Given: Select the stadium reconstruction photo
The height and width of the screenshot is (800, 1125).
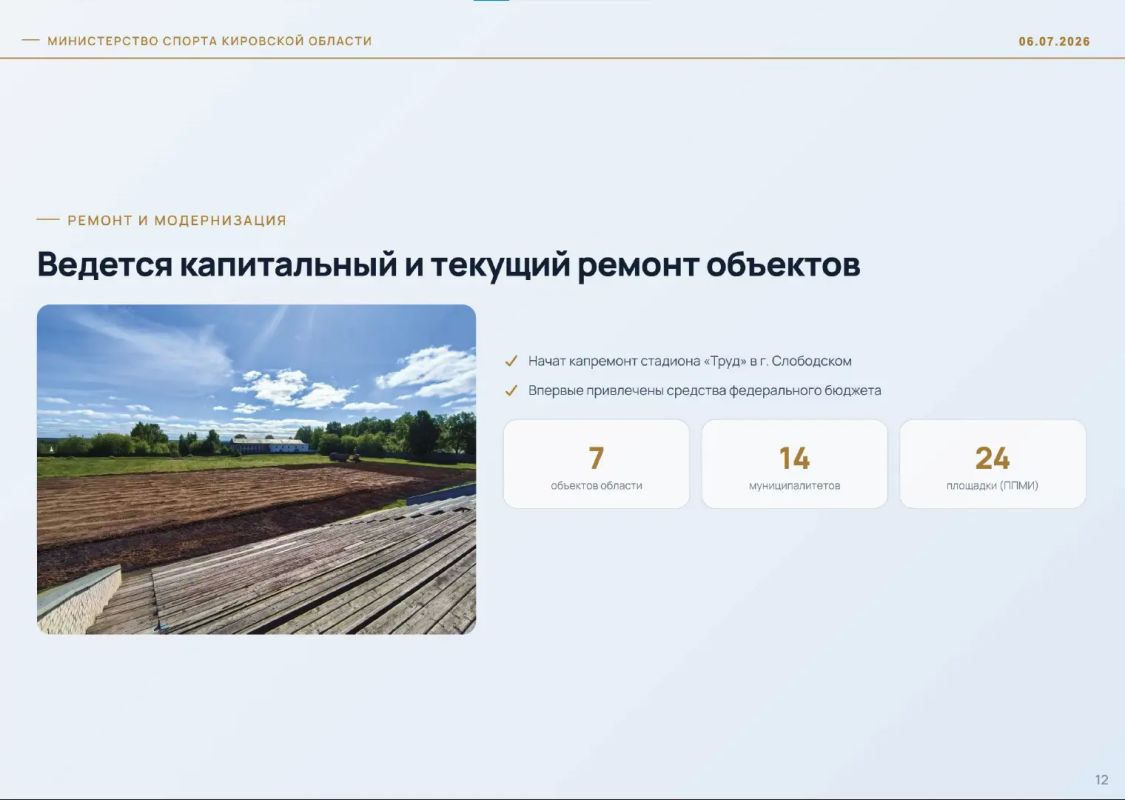Looking at the screenshot, I should tap(256, 469).
